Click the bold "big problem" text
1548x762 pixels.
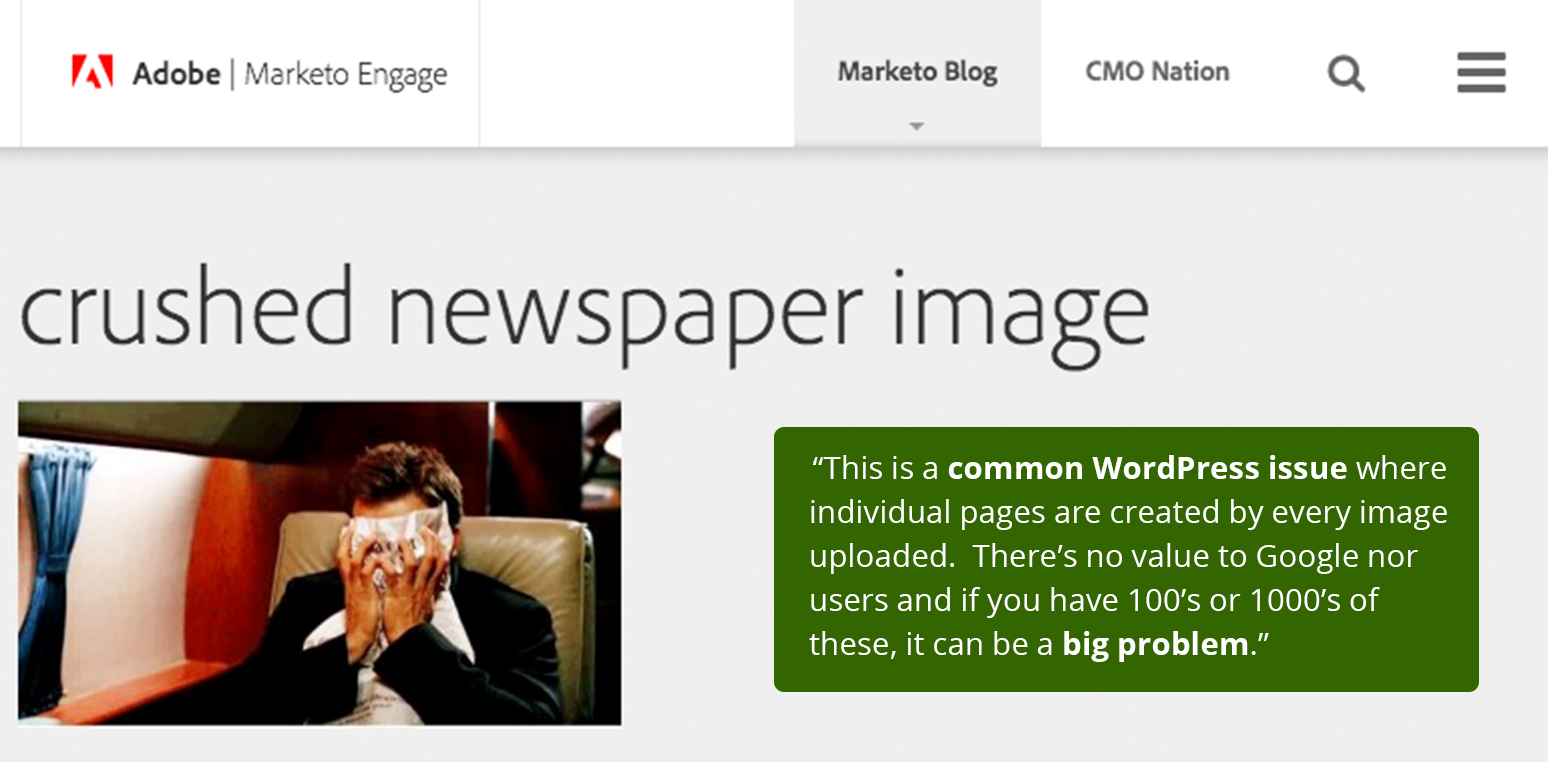(x=1155, y=644)
